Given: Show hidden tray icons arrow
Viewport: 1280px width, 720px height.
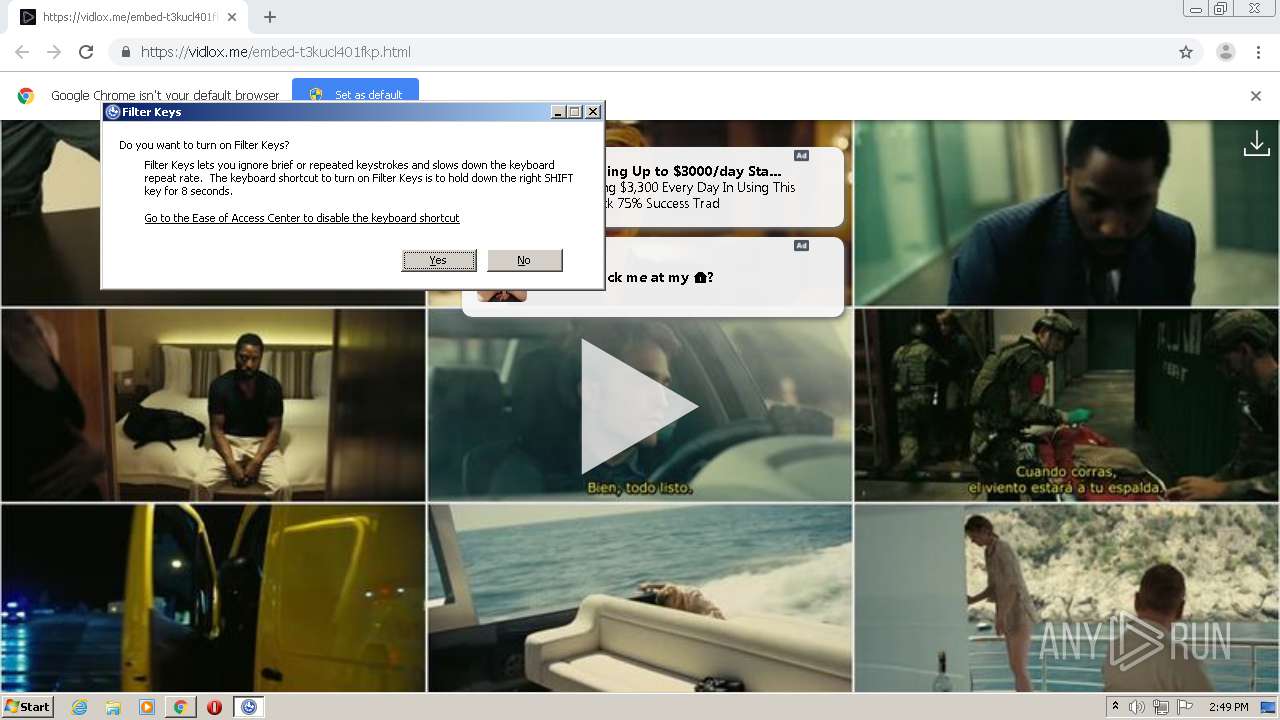Looking at the screenshot, I should pyautogui.click(x=1115, y=707).
